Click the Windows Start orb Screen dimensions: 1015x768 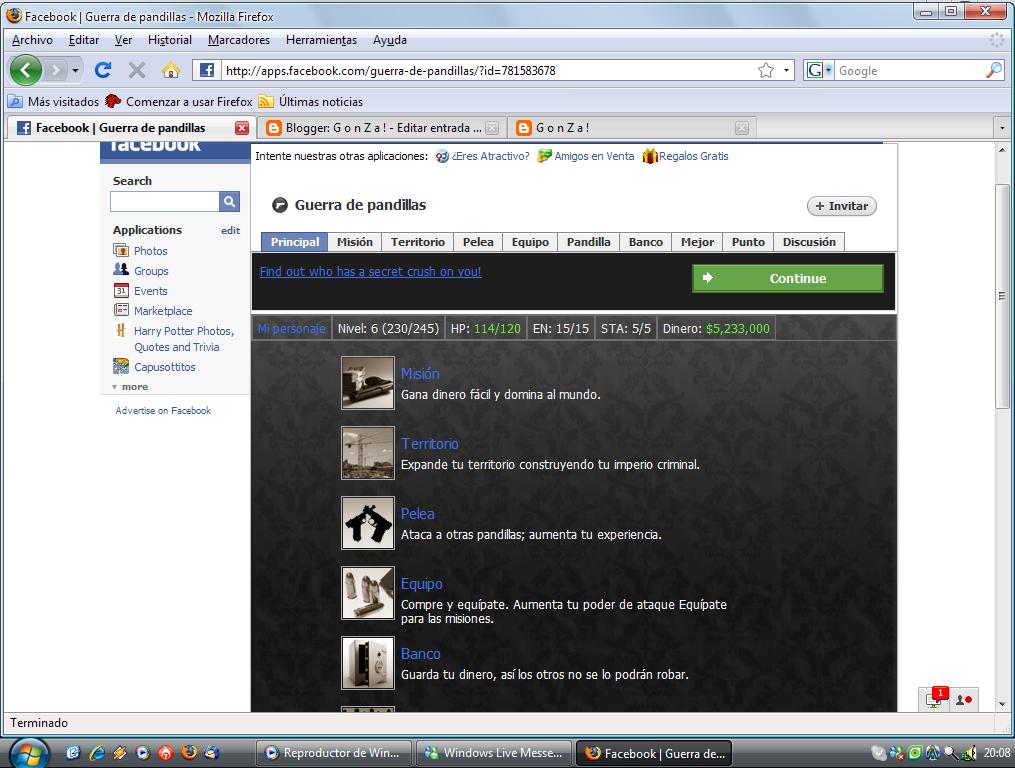pos(28,753)
